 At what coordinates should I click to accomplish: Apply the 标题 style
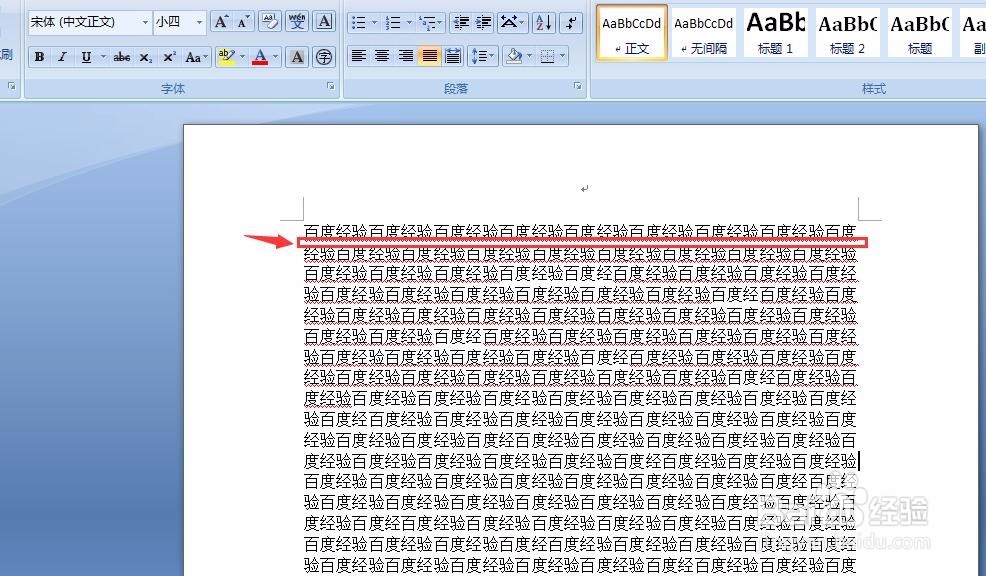pos(919,33)
